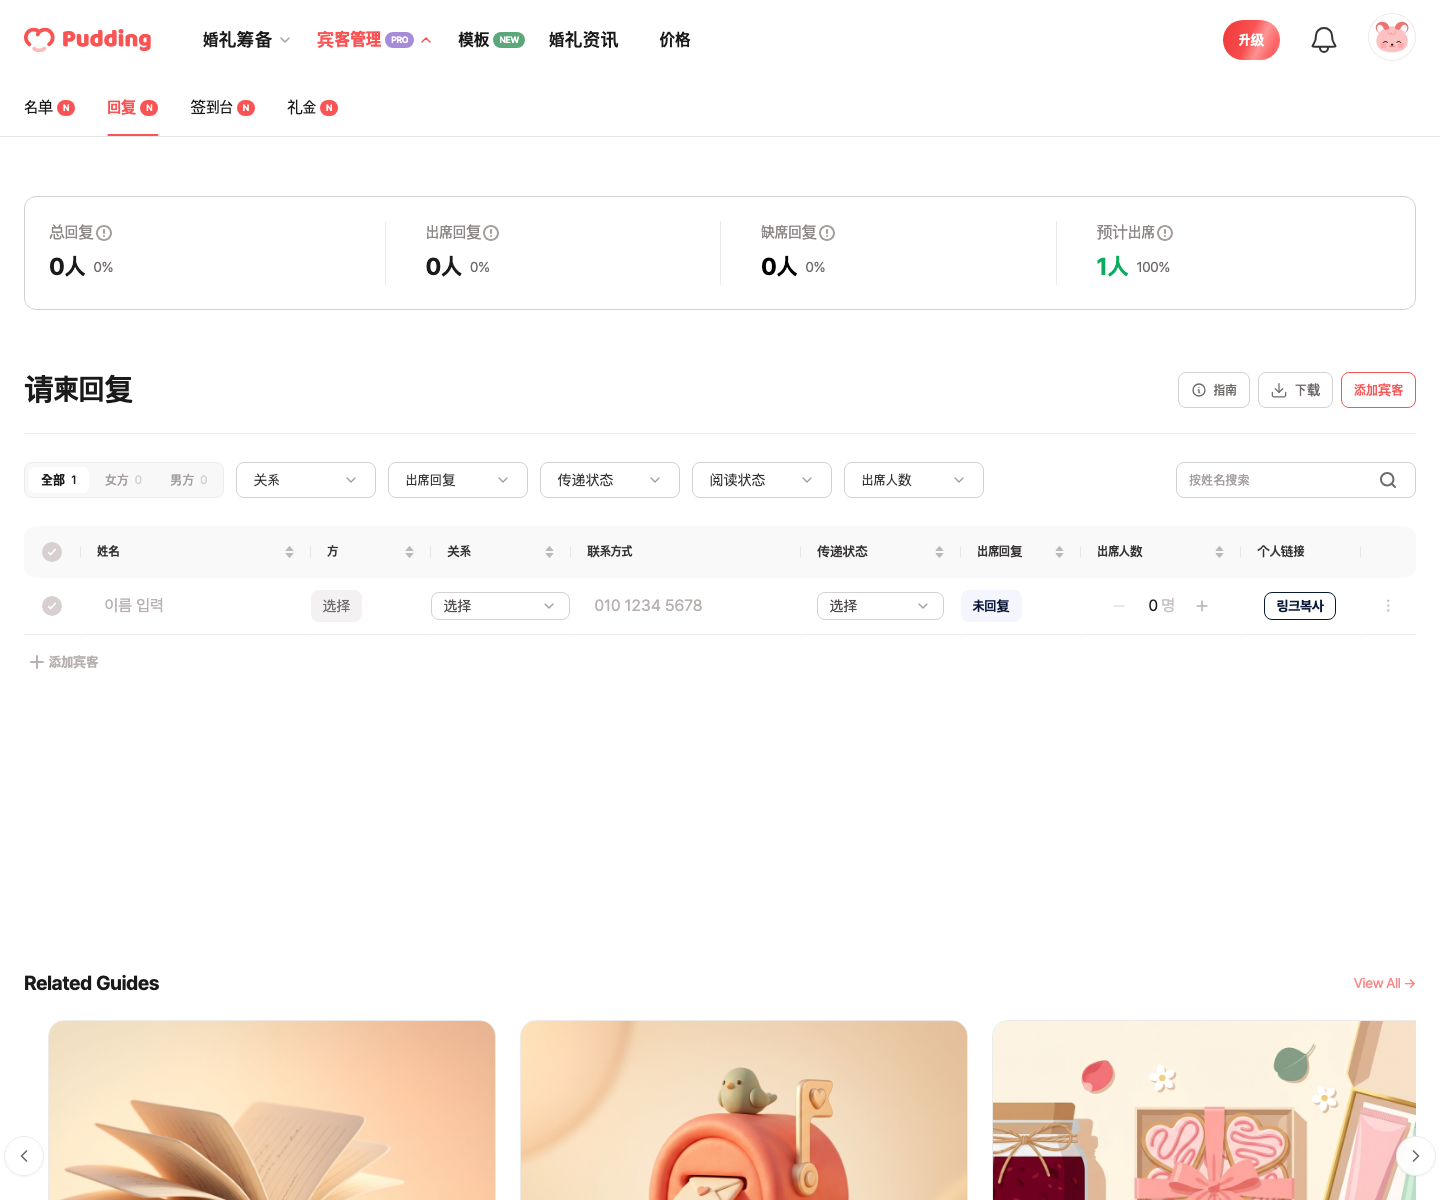Open the profile avatar menu
Viewport: 1440px width, 1200px height.
click(x=1392, y=38)
